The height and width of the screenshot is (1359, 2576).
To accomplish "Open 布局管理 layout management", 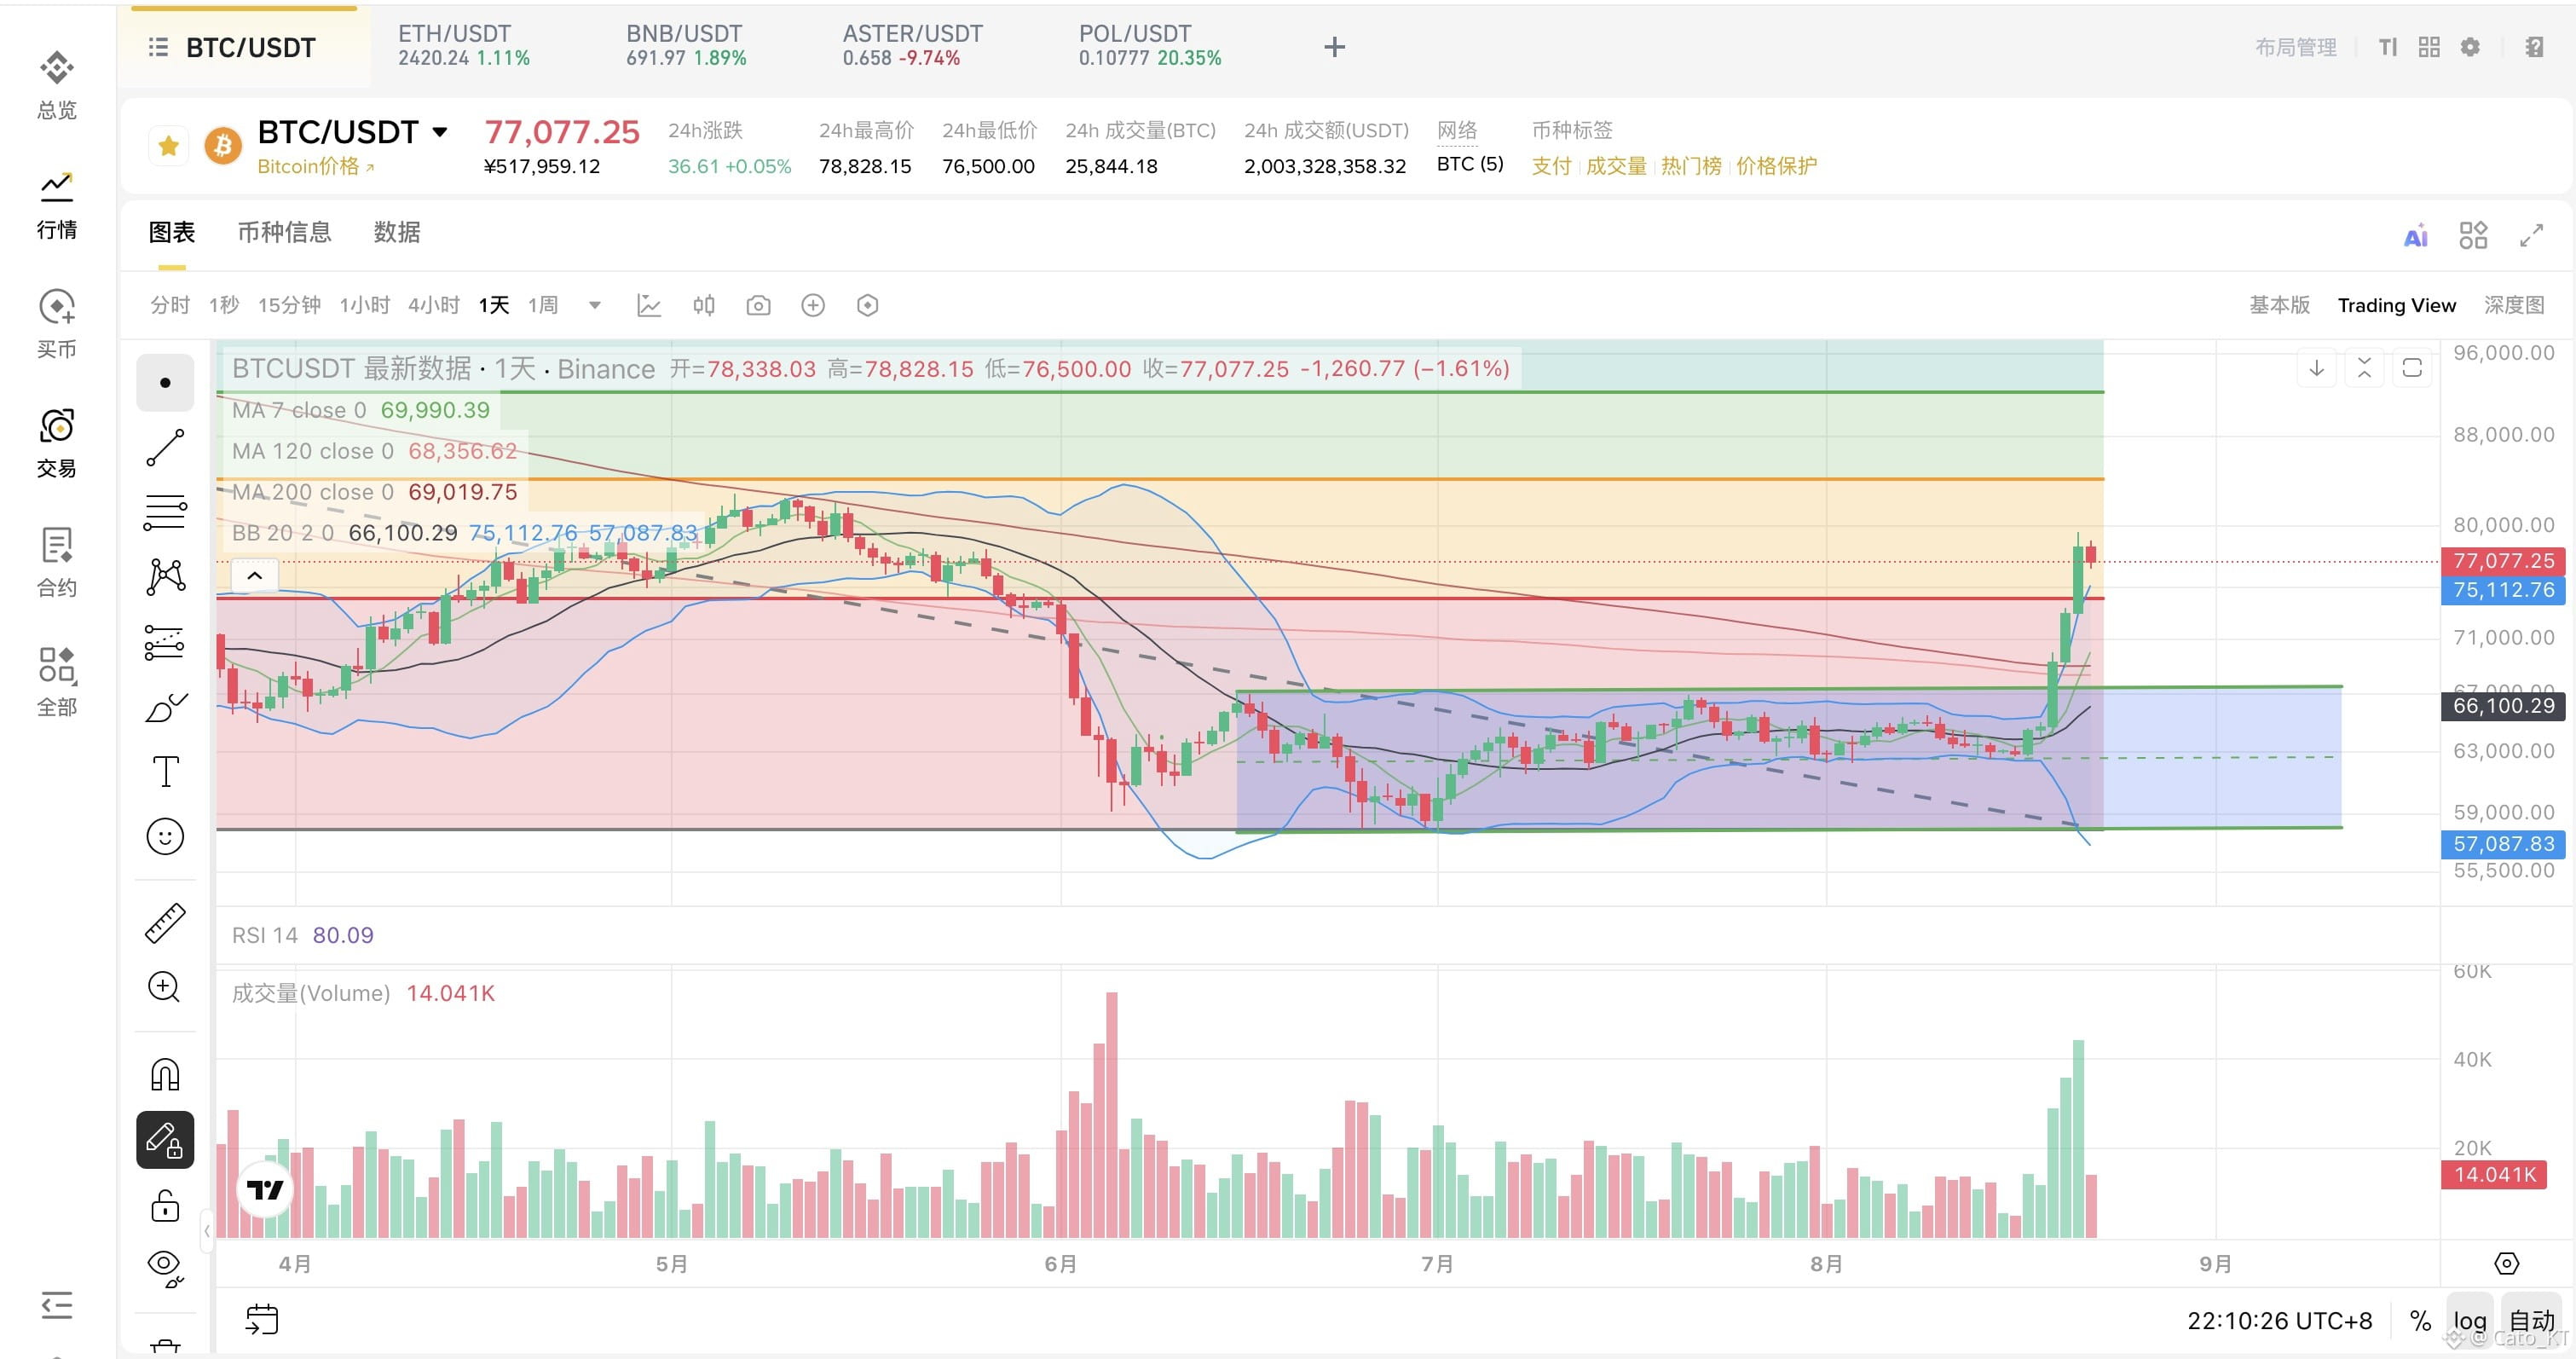I will (2296, 47).
